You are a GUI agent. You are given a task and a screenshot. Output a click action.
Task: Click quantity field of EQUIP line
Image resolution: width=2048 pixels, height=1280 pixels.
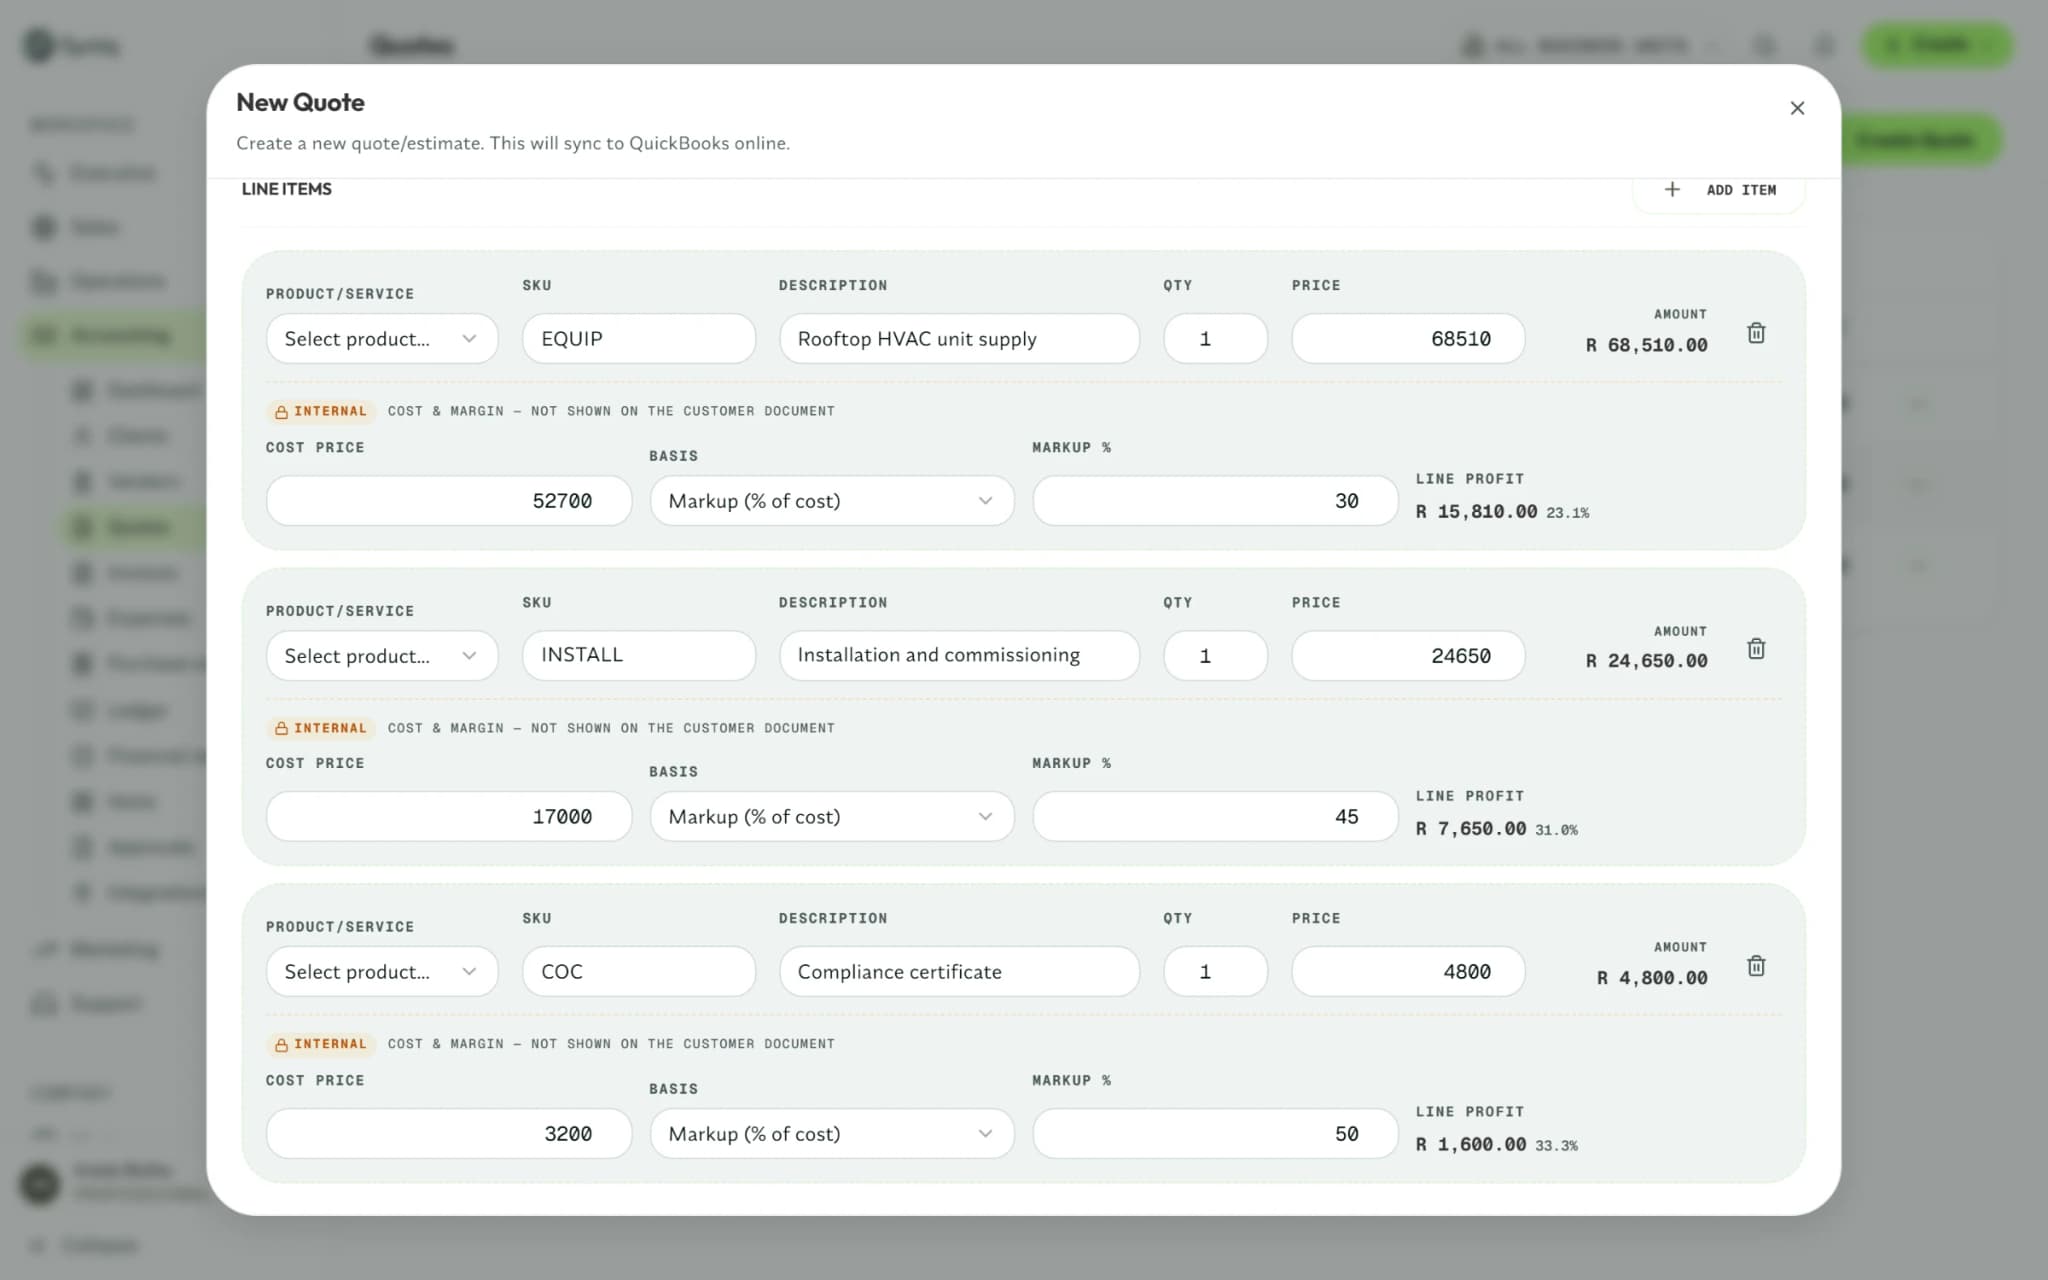pyautogui.click(x=1215, y=339)
